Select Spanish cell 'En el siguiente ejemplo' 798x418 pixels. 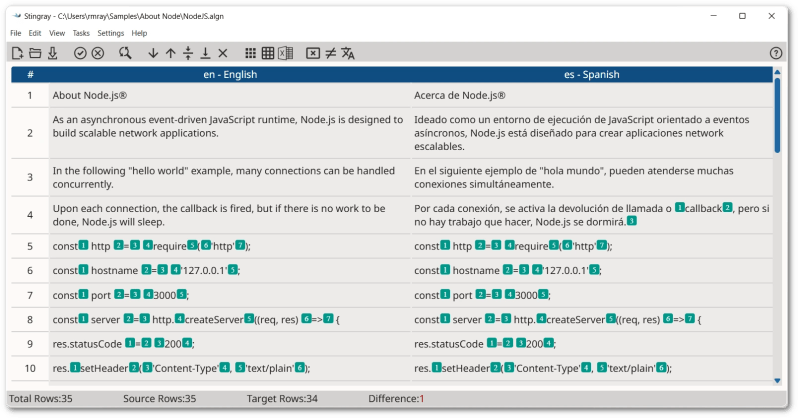pyautogui.click(x=591, y=177)
